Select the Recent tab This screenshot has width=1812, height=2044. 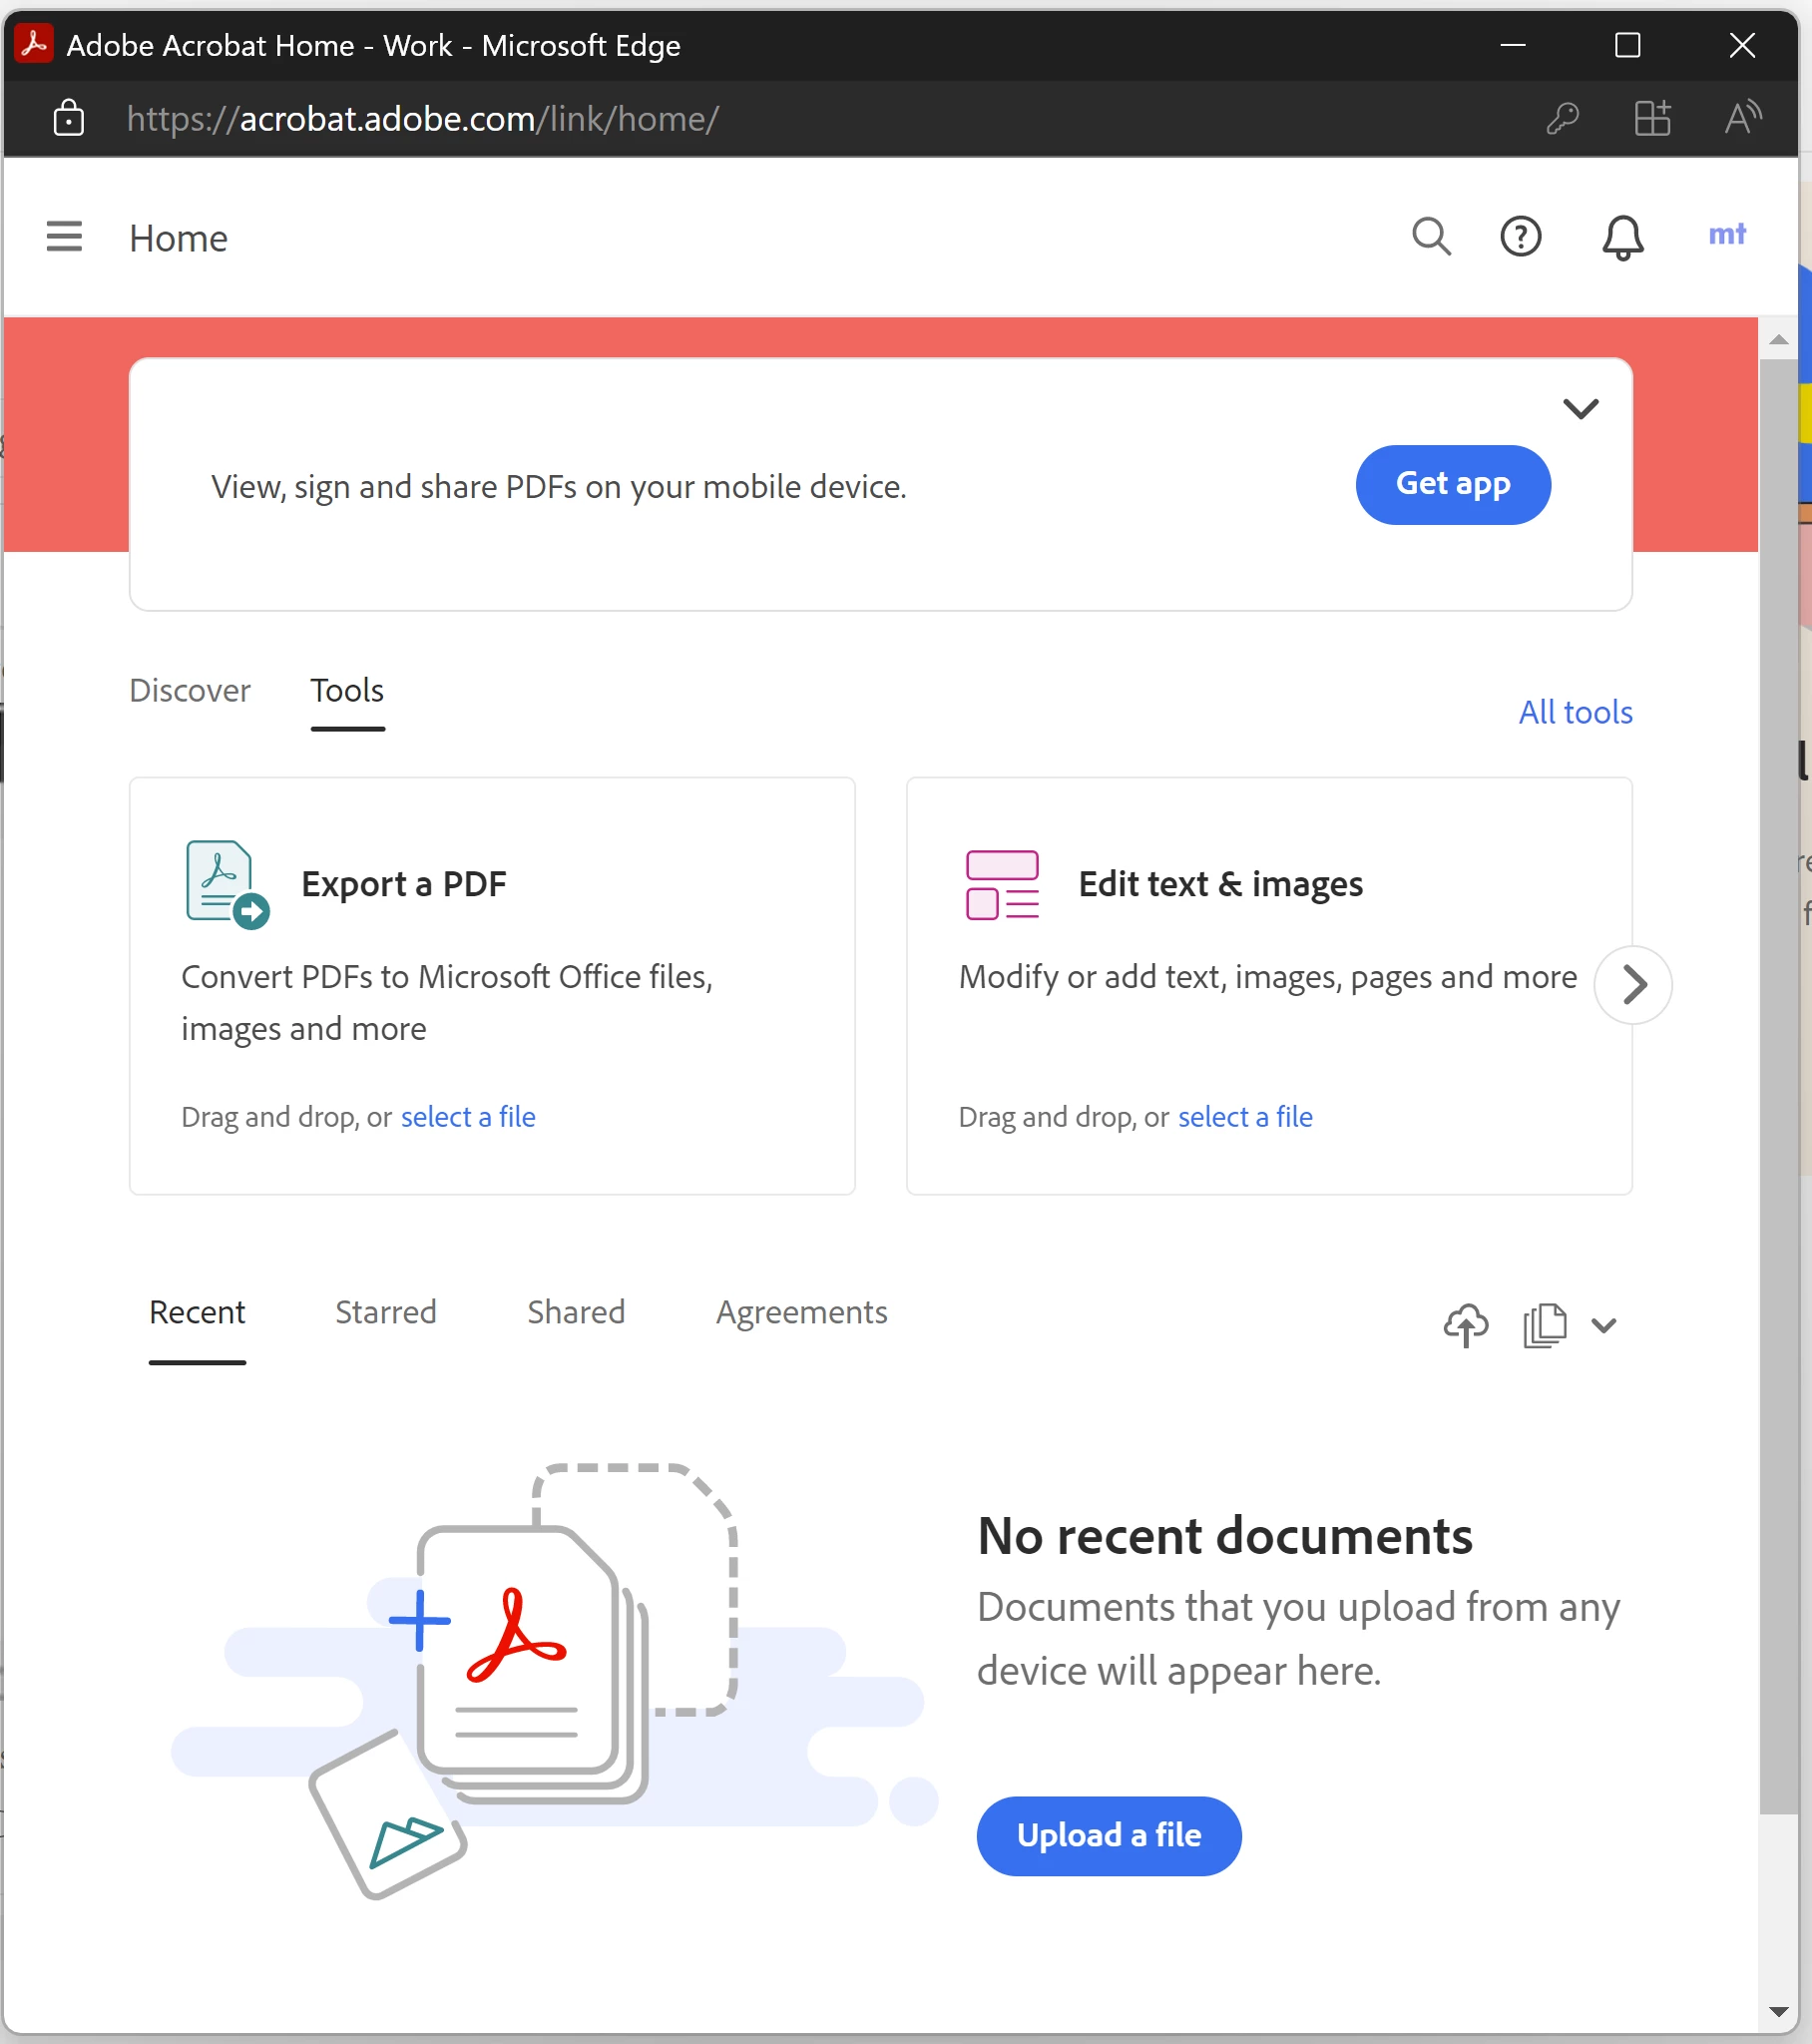pyautogui.click(x=197, y=1312)
